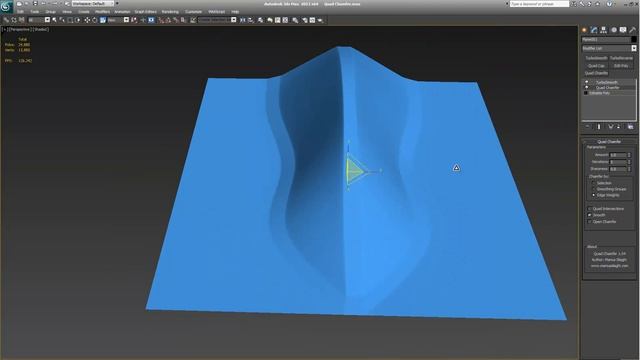The width and height of the screenshot is (640, 360).
Task: Click the TurboSmooth modifier set button
Action: coord(596,58)
